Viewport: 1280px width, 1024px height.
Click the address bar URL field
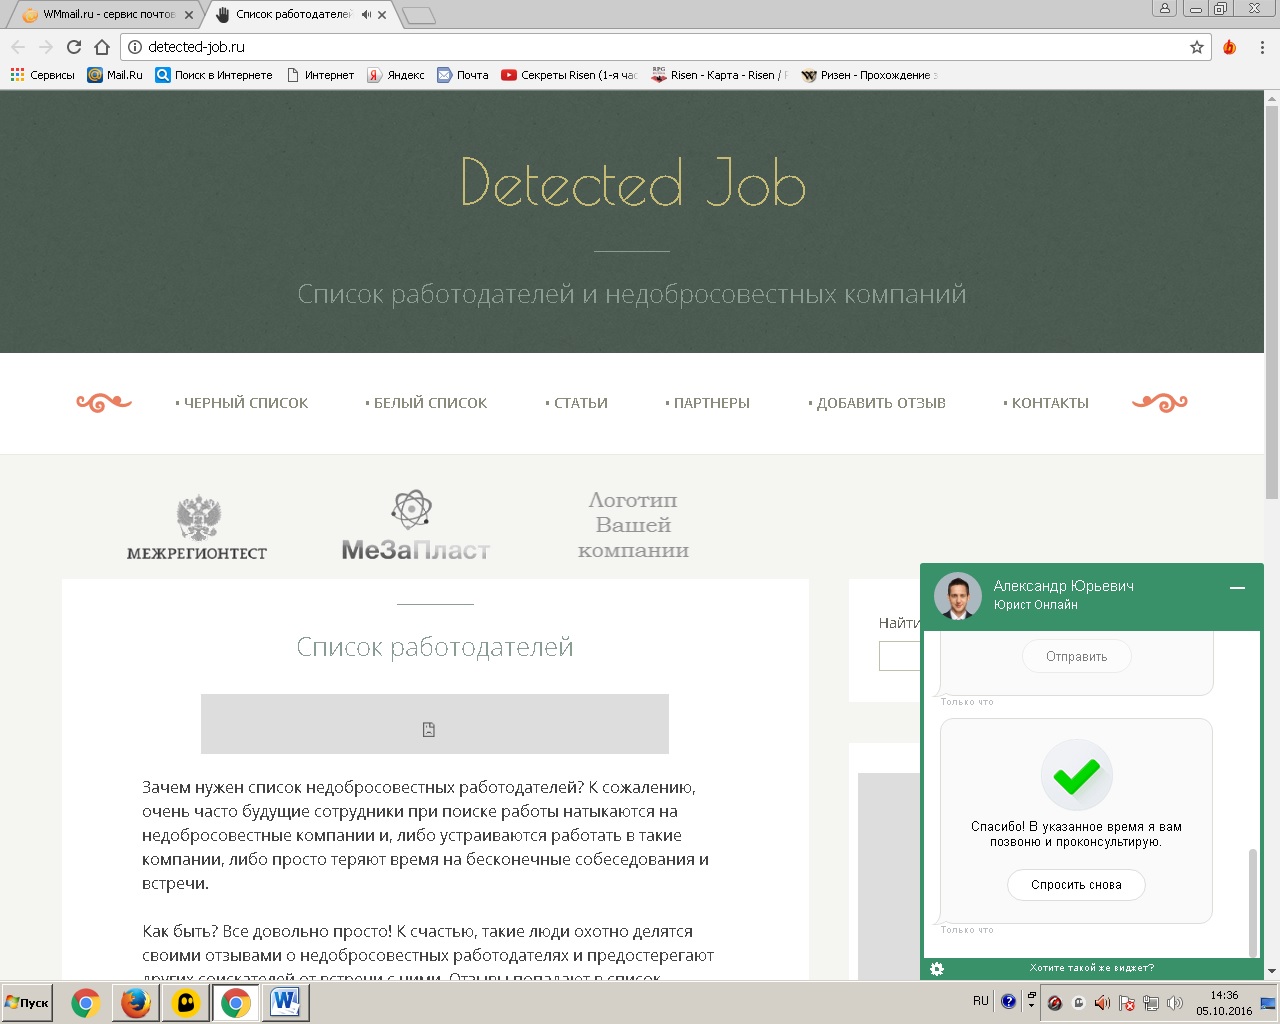665,47
